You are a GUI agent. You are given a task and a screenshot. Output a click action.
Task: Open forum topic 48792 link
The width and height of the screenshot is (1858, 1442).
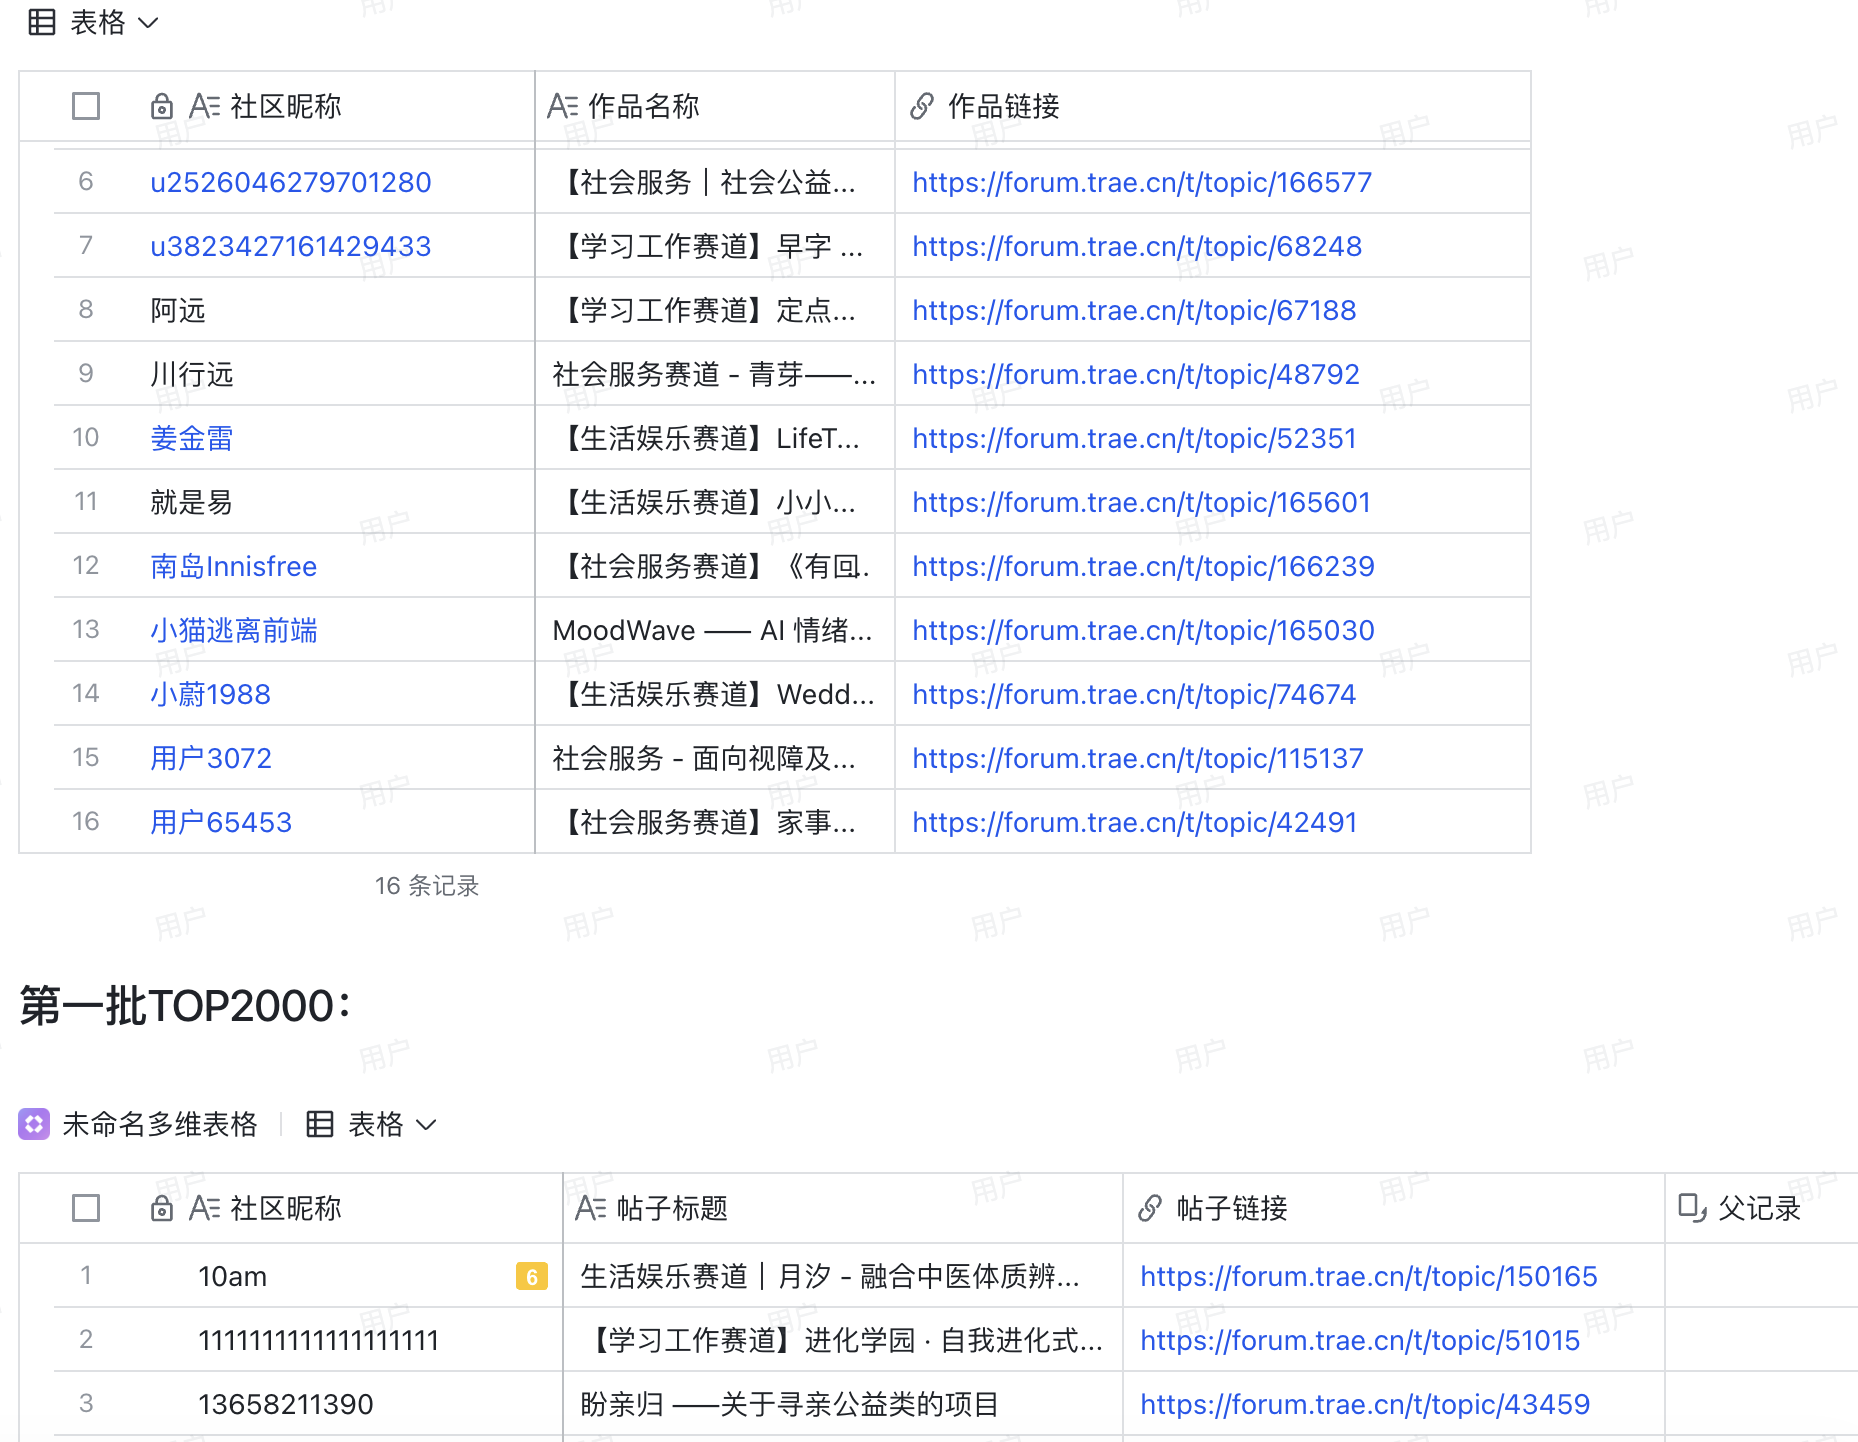coord(1136,374)
